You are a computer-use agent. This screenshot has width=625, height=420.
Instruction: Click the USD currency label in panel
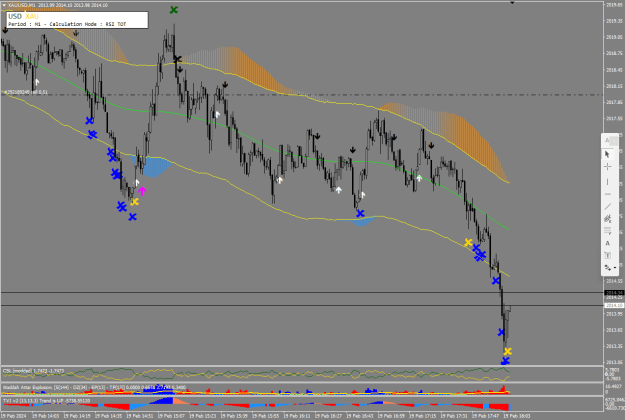coord(15,16)
